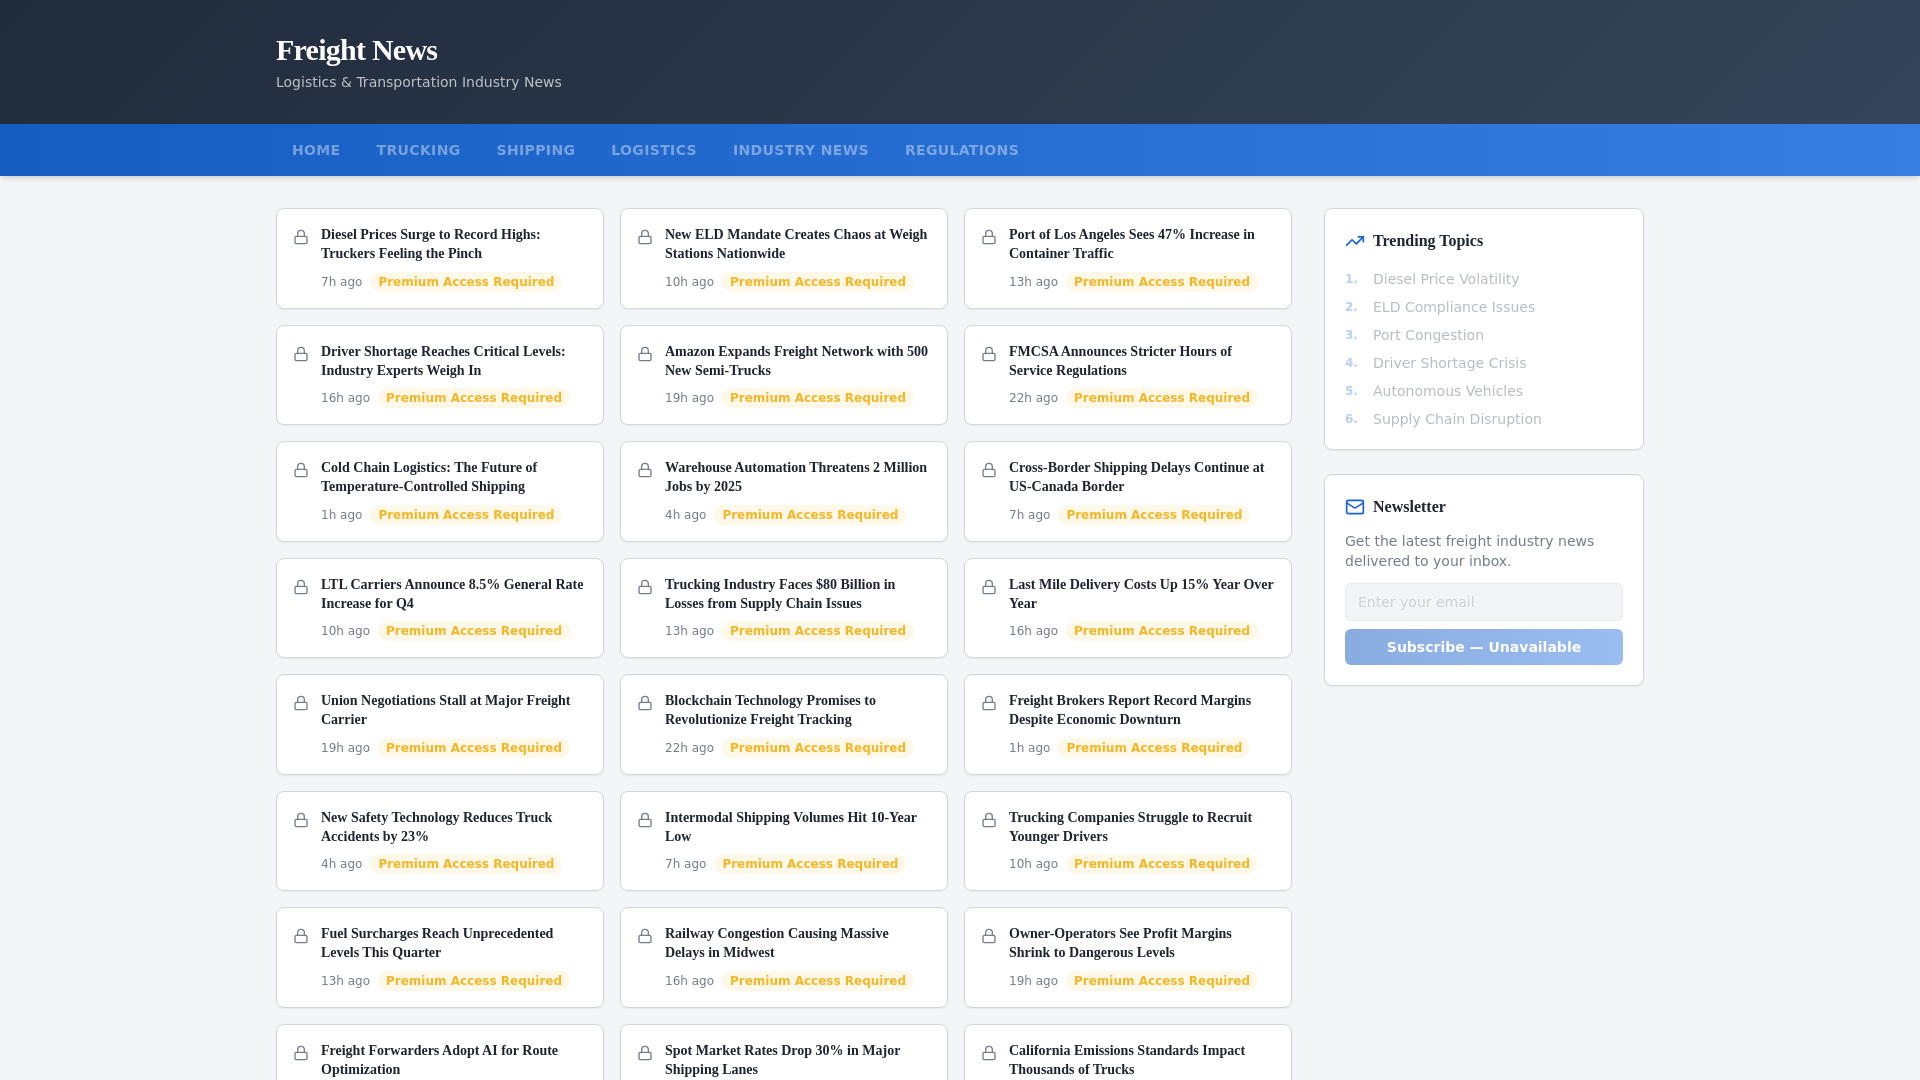Select Port Congestion trending topic
Screen dimensions: 1920x1080
[x=1428, y=335]
